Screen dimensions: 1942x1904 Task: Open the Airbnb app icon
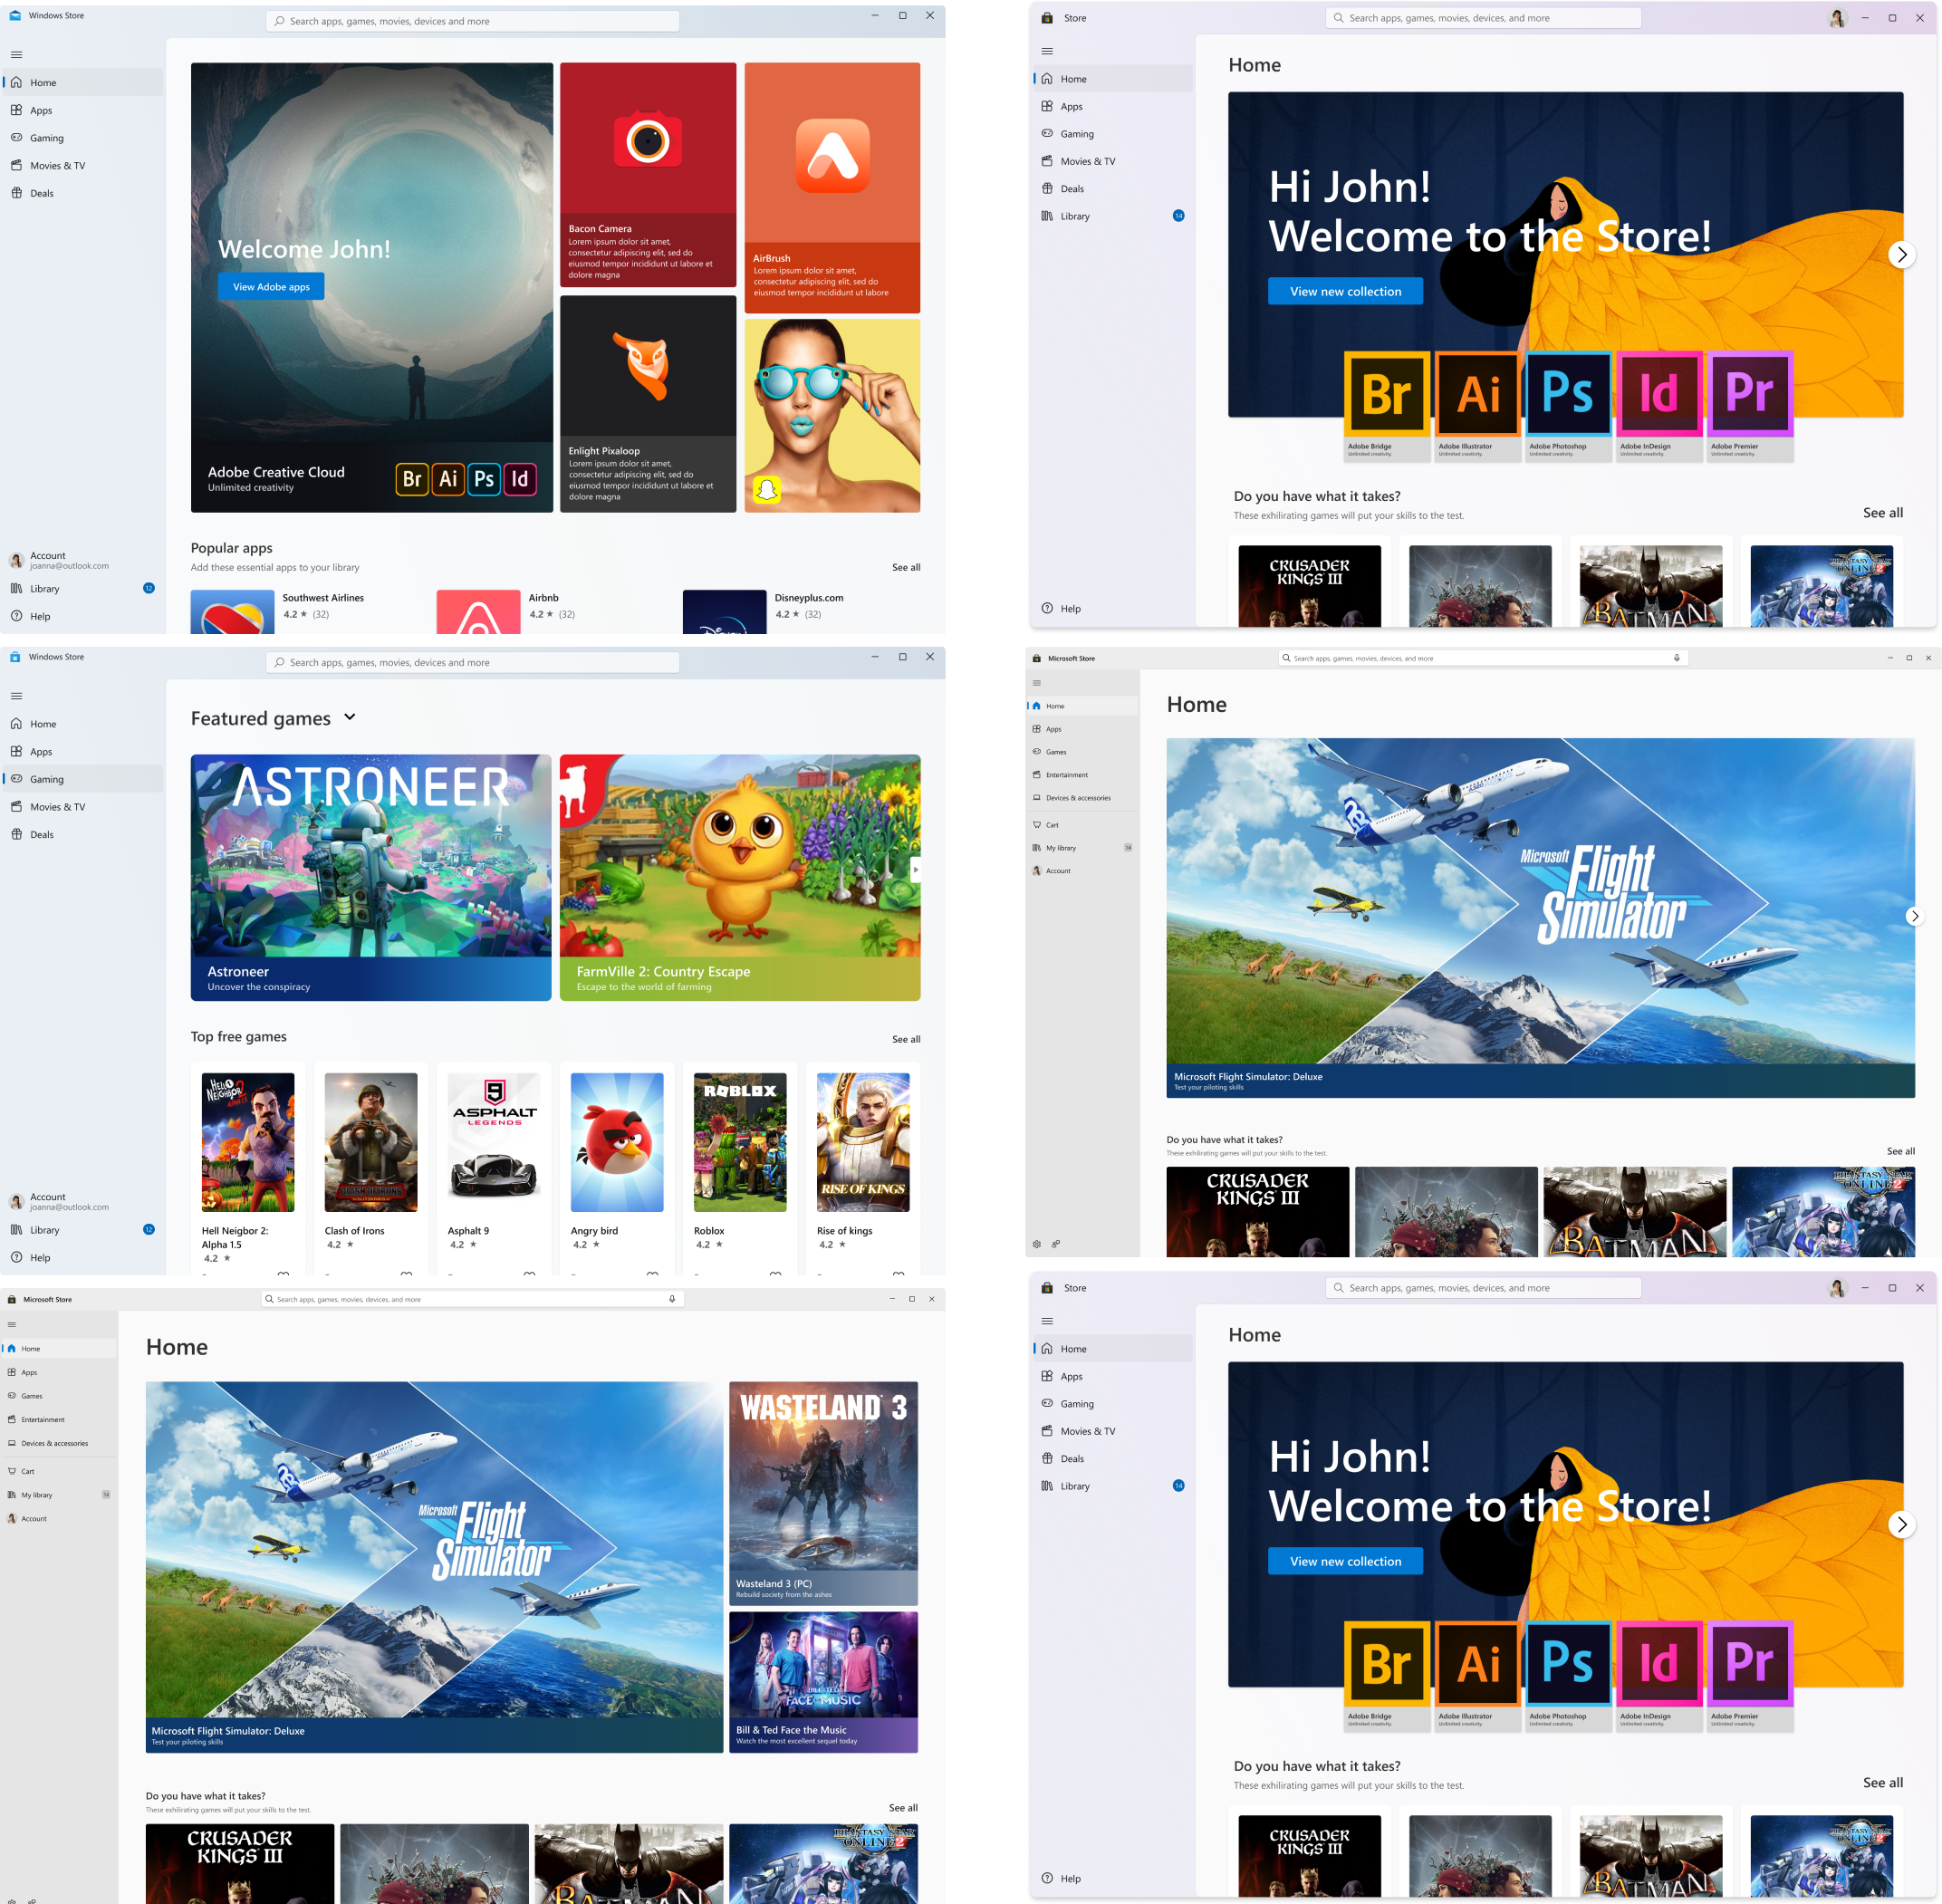[x=478, y=612]
